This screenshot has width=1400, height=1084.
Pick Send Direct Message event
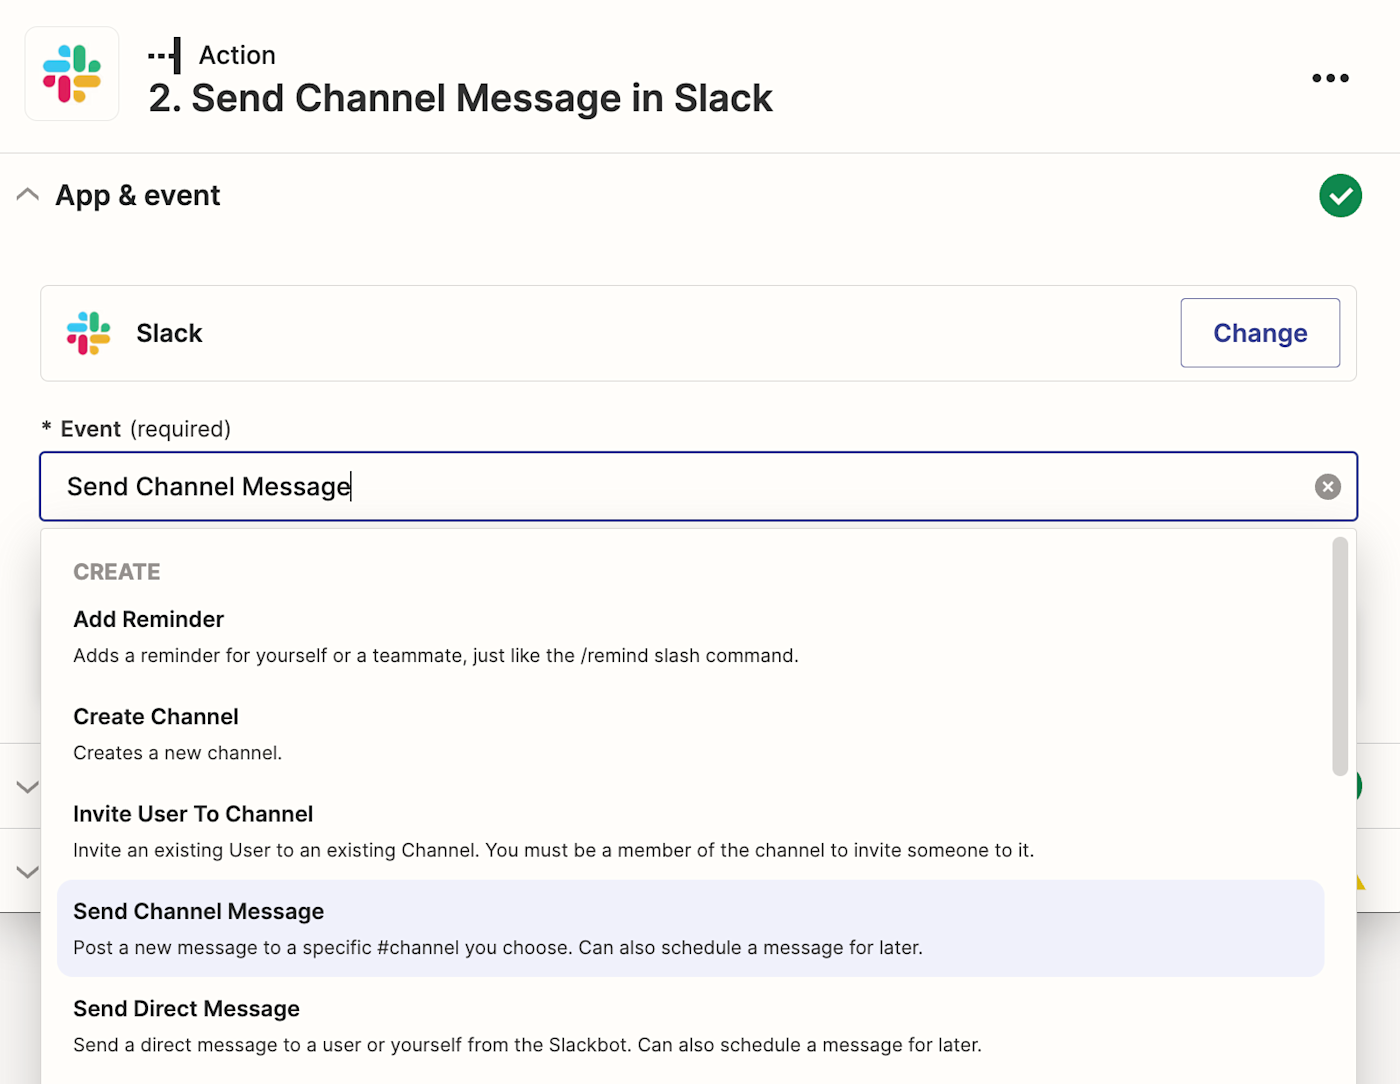[x=690, y=1026]
